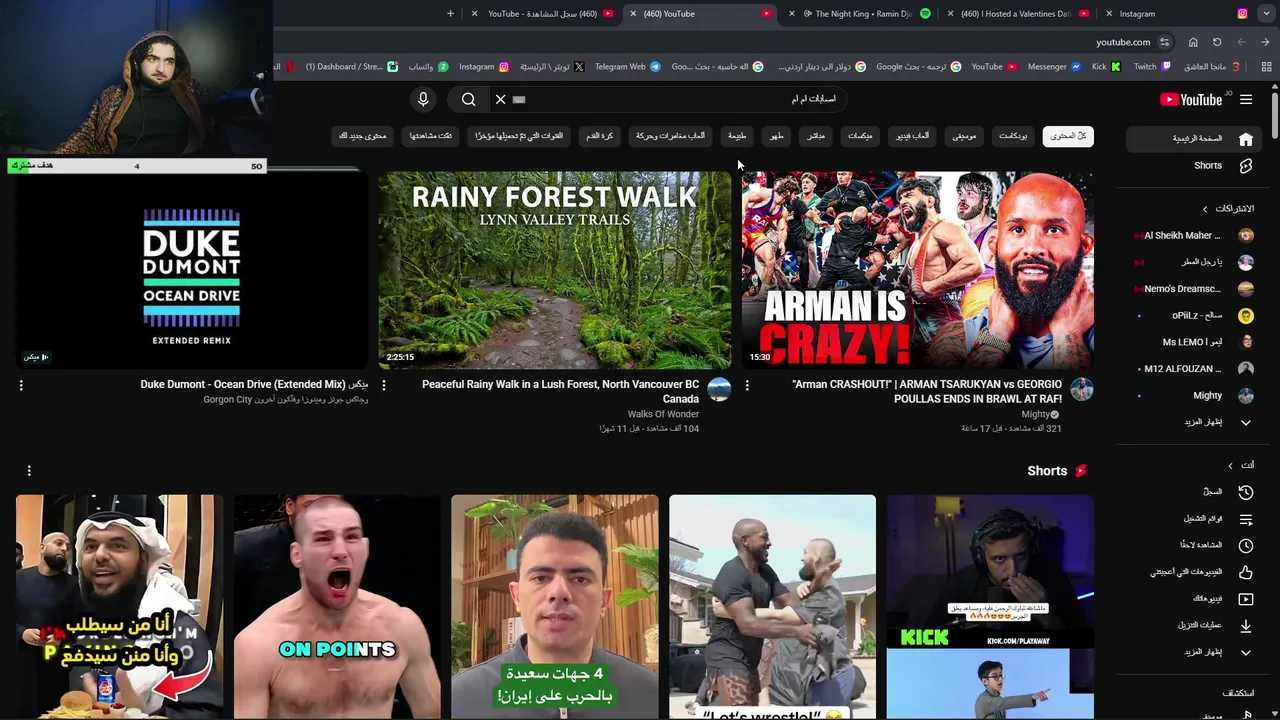
Task: Select the 'طبيعة' filter chip
Action: [737, 136]
